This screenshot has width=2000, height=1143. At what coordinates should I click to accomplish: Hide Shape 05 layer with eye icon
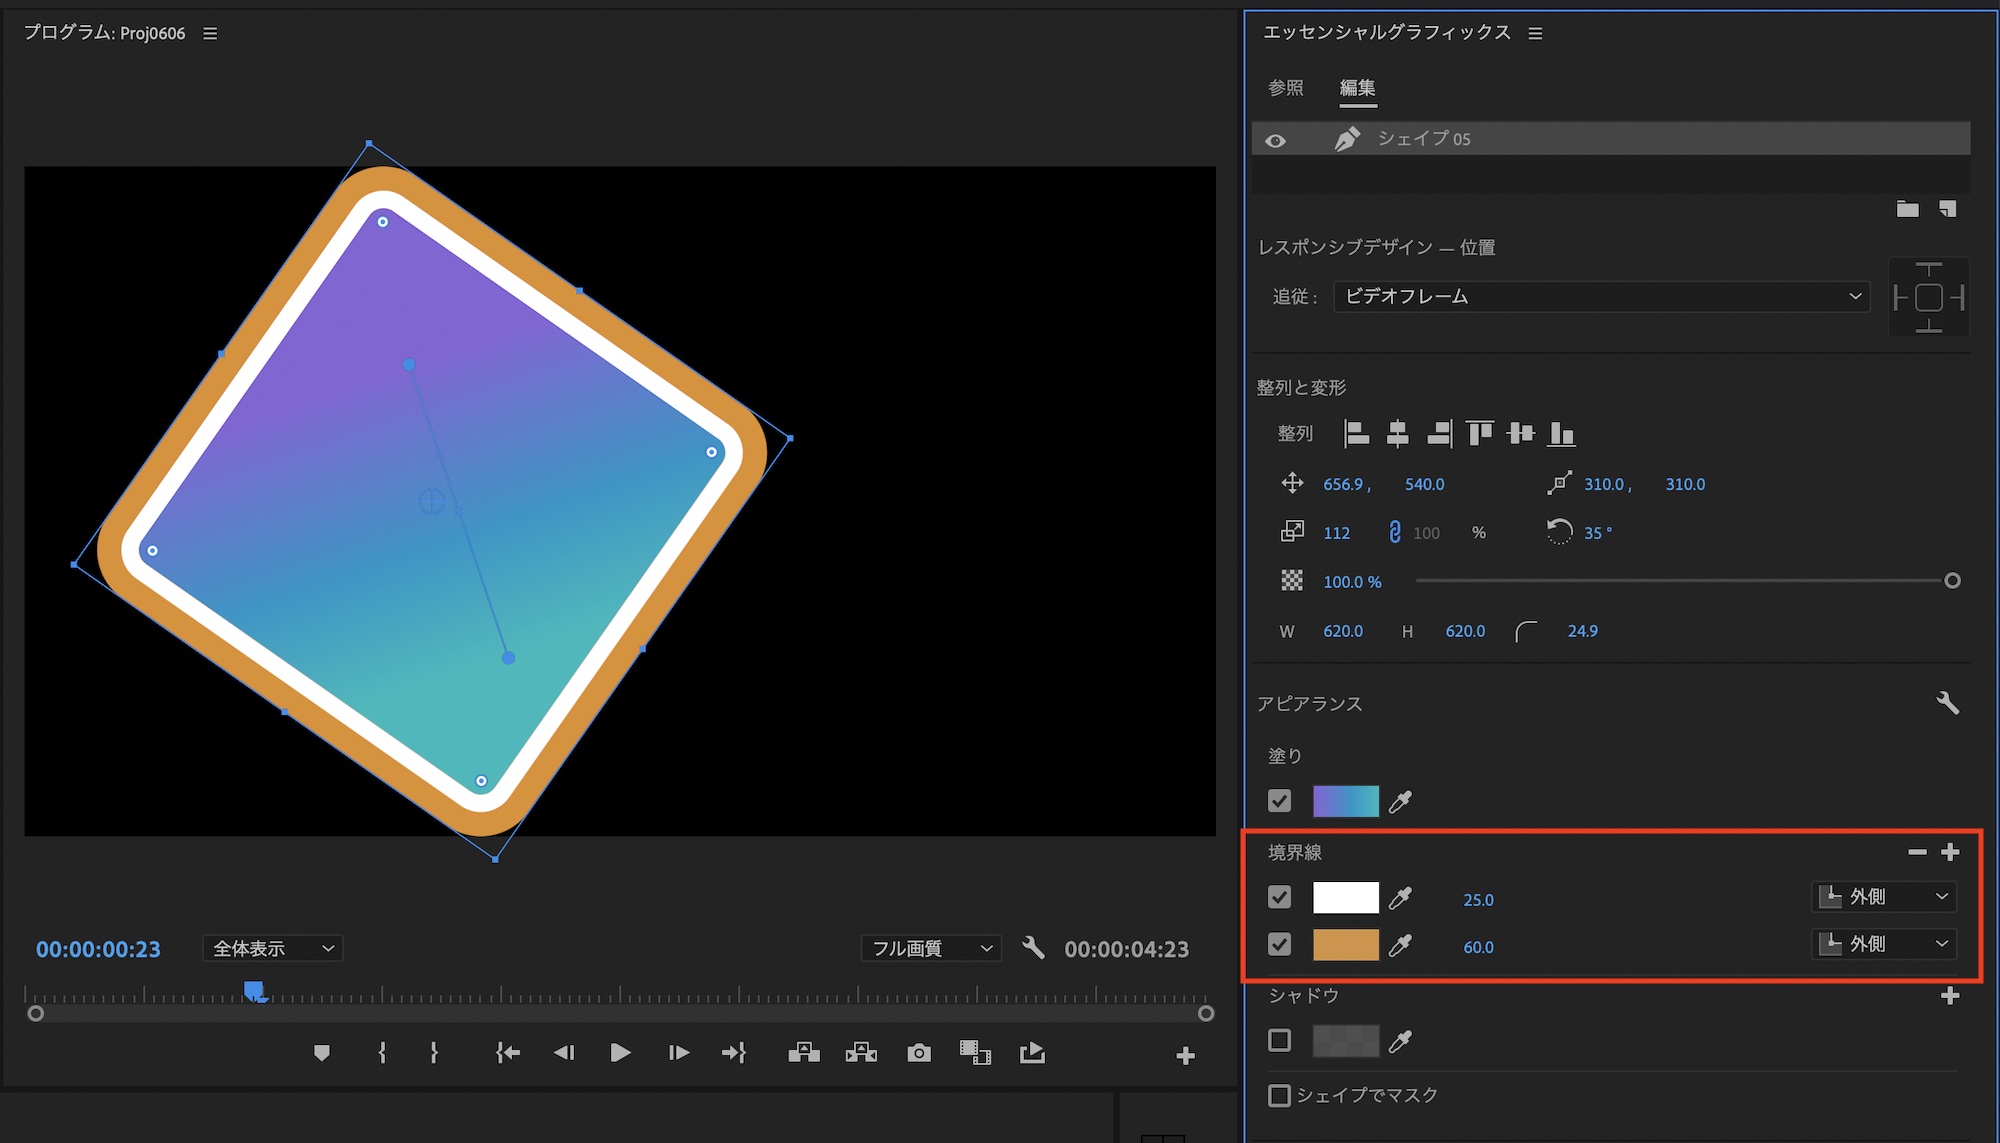[1275, 140]
